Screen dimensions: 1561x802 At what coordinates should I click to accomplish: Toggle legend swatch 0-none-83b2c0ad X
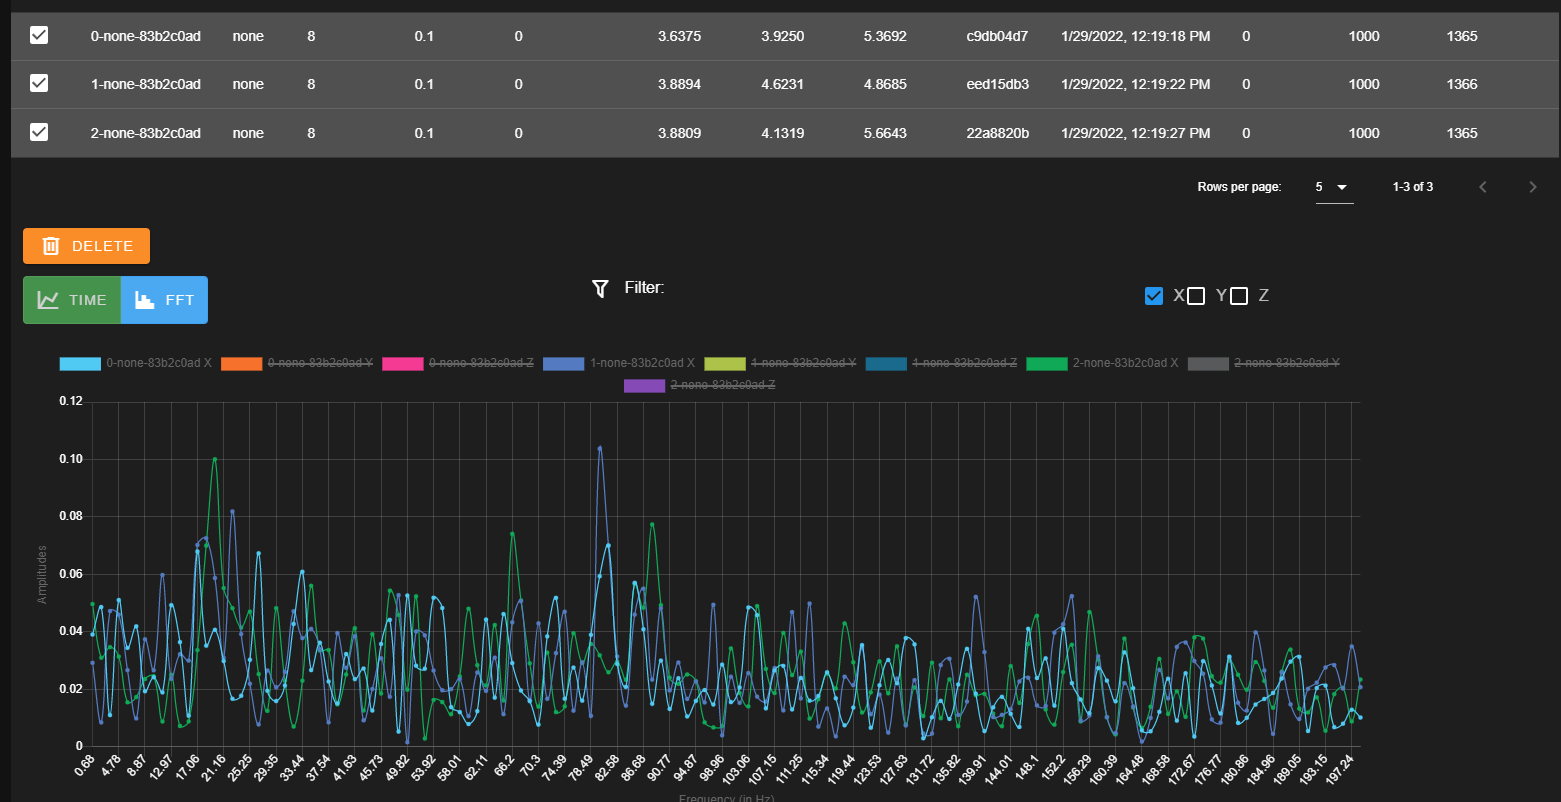(x=80, y=364)
